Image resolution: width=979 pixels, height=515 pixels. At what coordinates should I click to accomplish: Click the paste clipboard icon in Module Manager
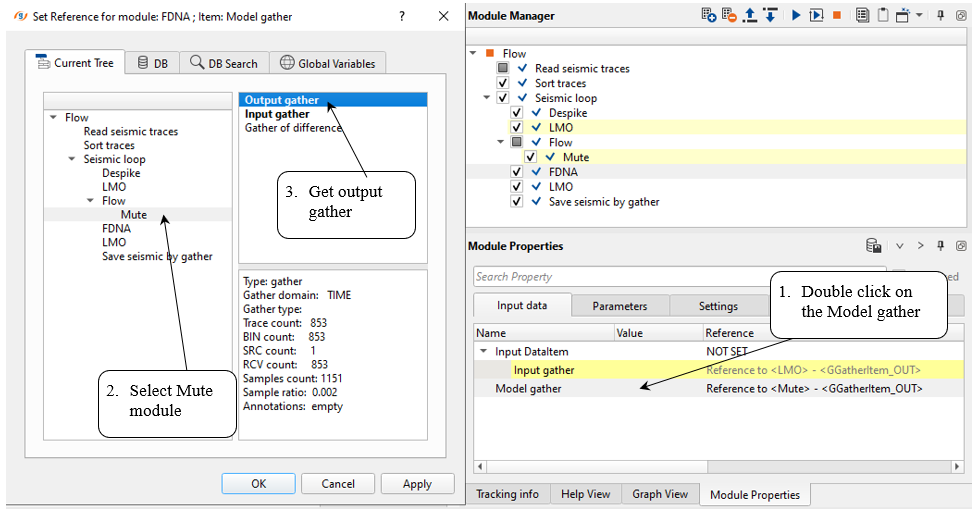pyautogui.click(x=882, y=15)
